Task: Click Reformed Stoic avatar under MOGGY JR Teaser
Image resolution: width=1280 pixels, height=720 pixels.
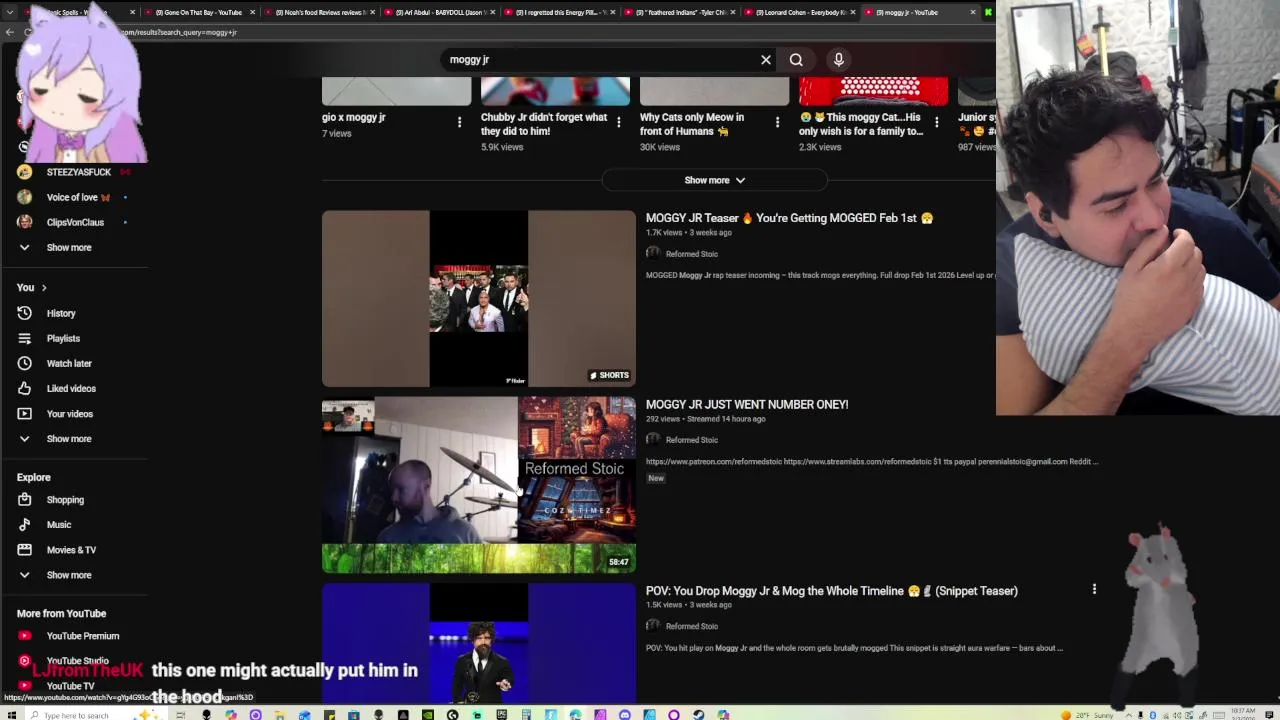Action: [x=653, y=254]
